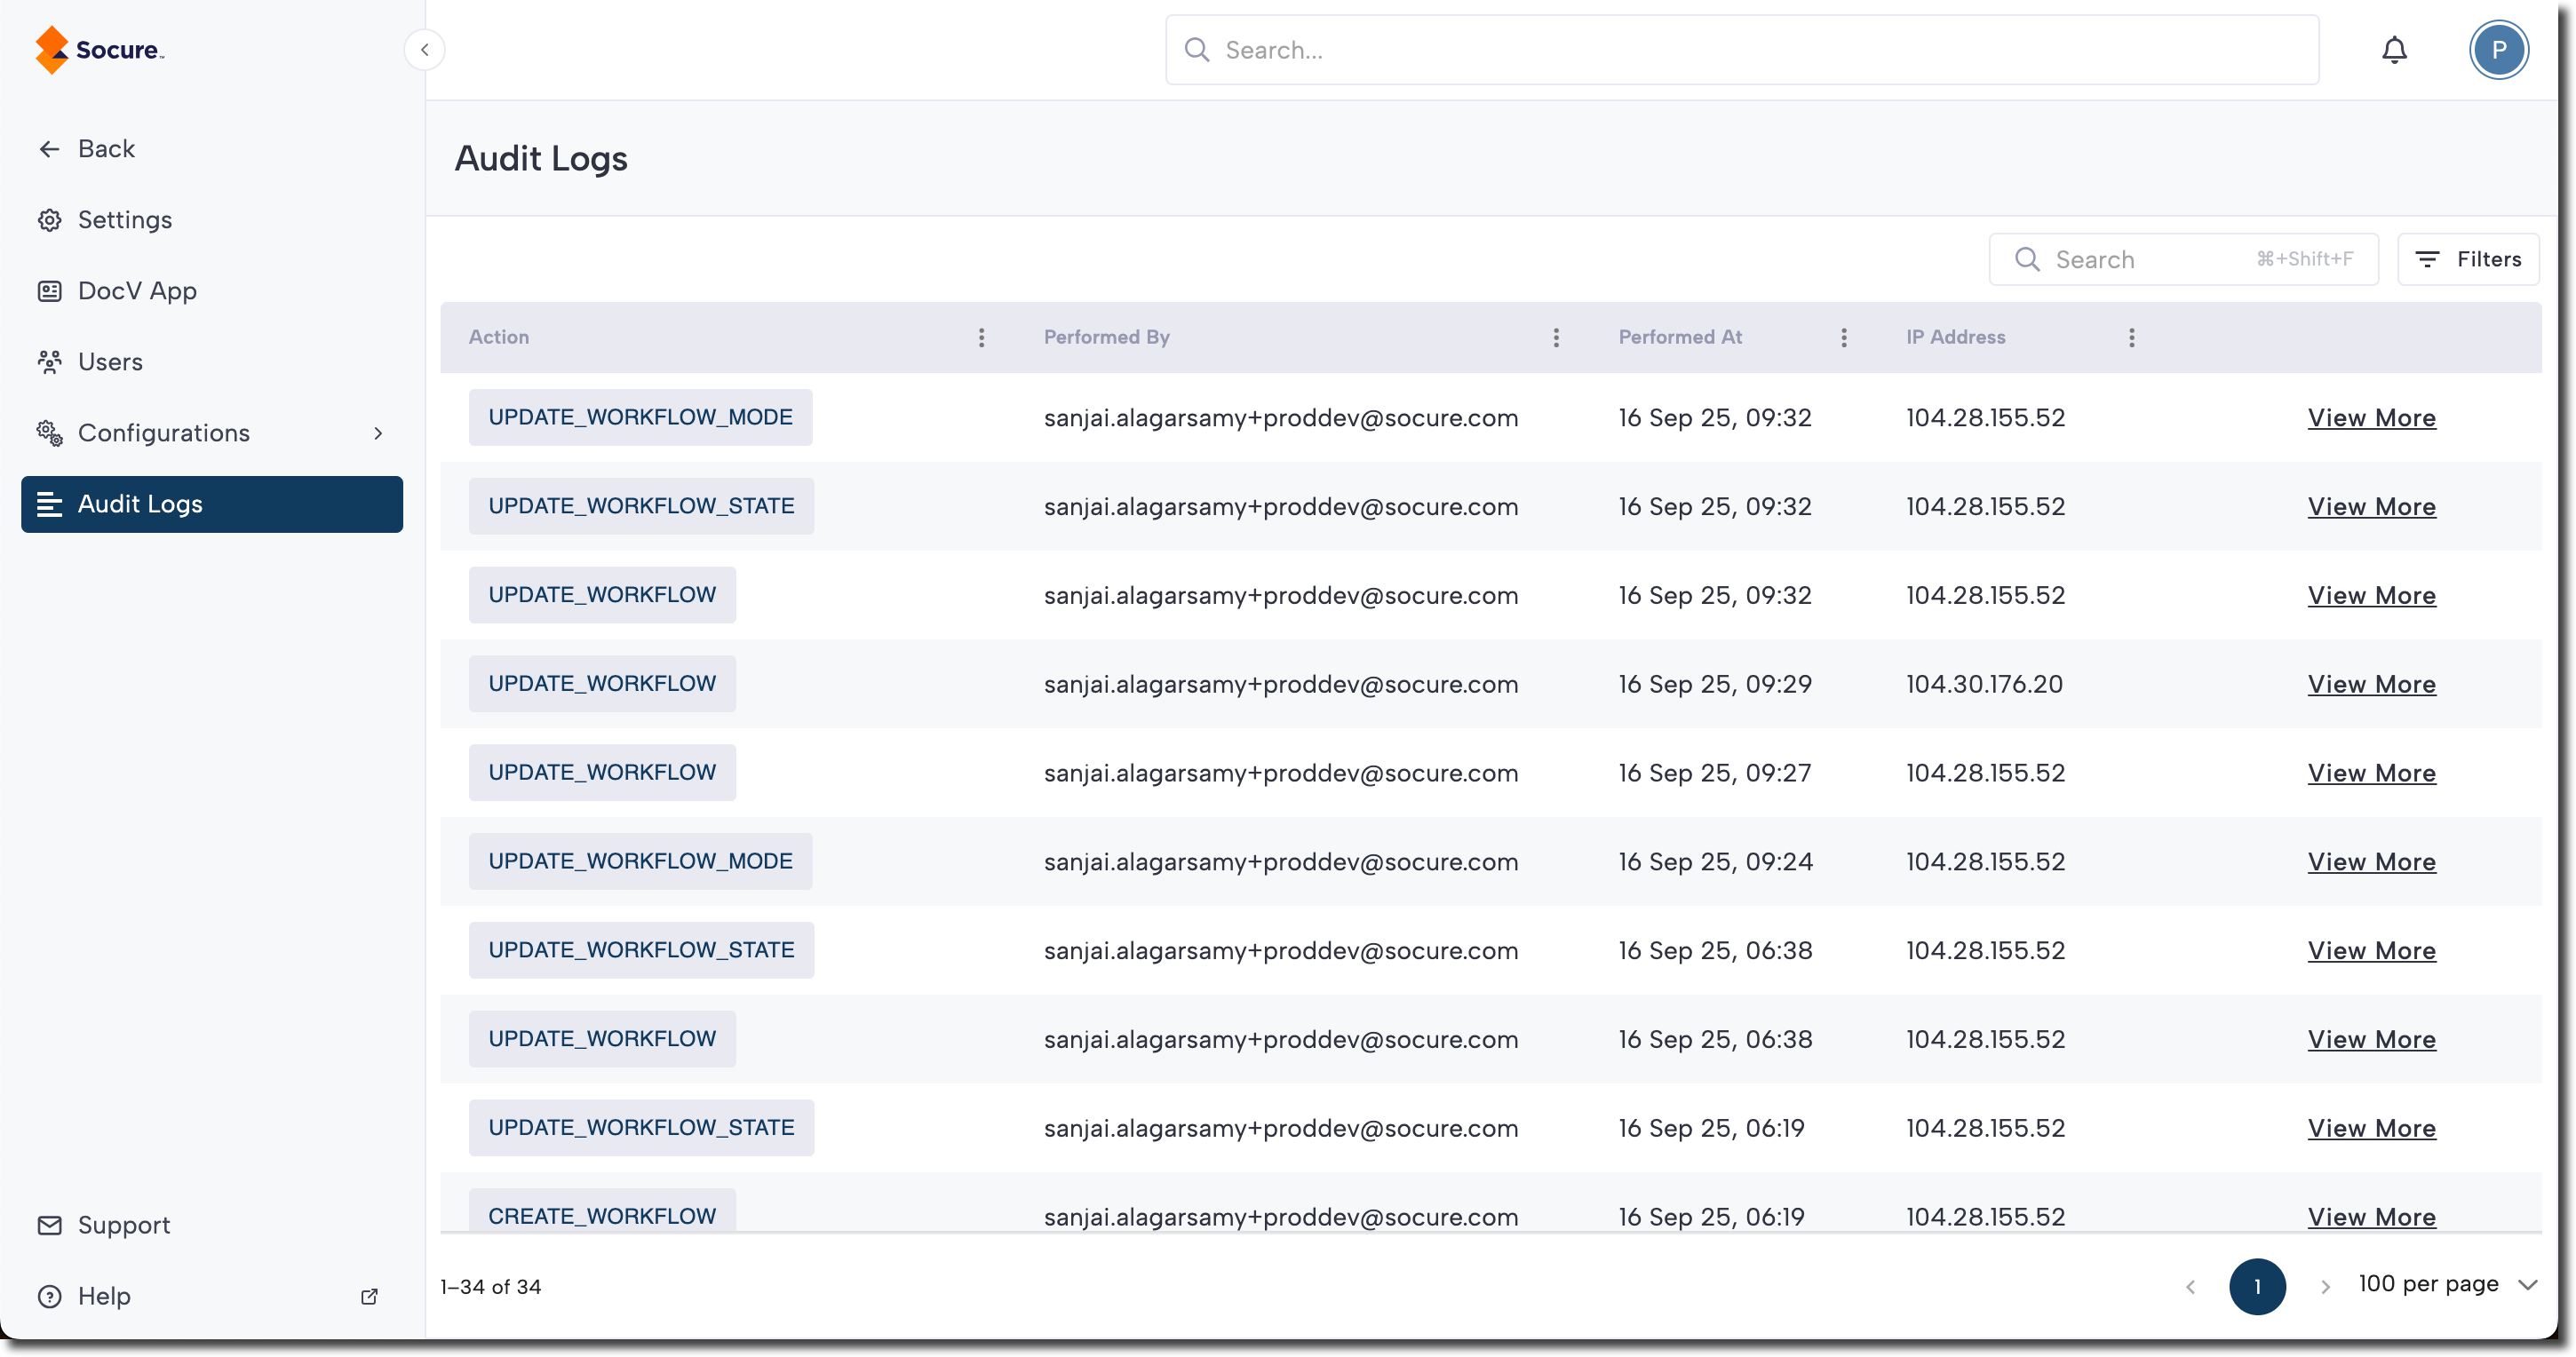Click the global search bar at the top
2576x1357 pixels.
[1740, 50]
